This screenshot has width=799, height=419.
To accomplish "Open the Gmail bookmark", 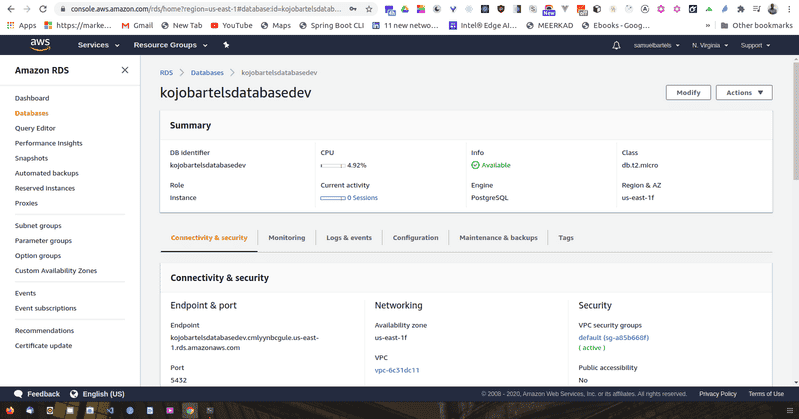I will [137, 25].
